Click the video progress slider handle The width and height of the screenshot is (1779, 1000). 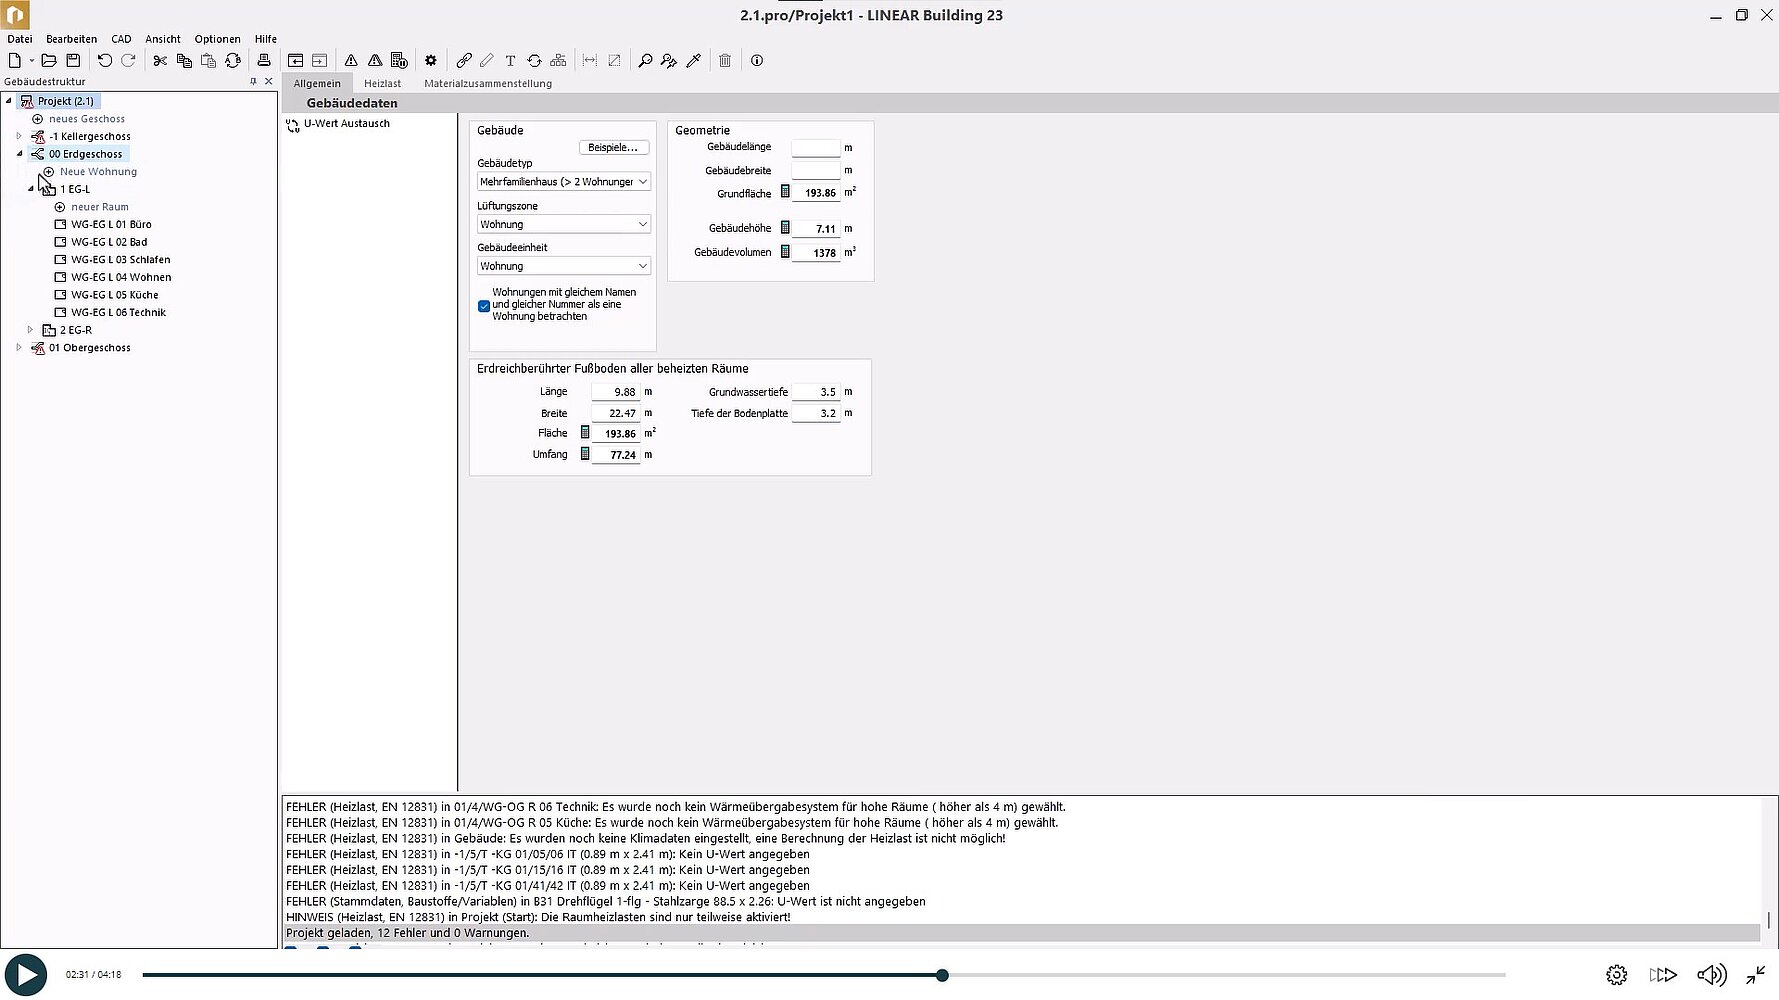pyautogui.click(x=942, y=975)
